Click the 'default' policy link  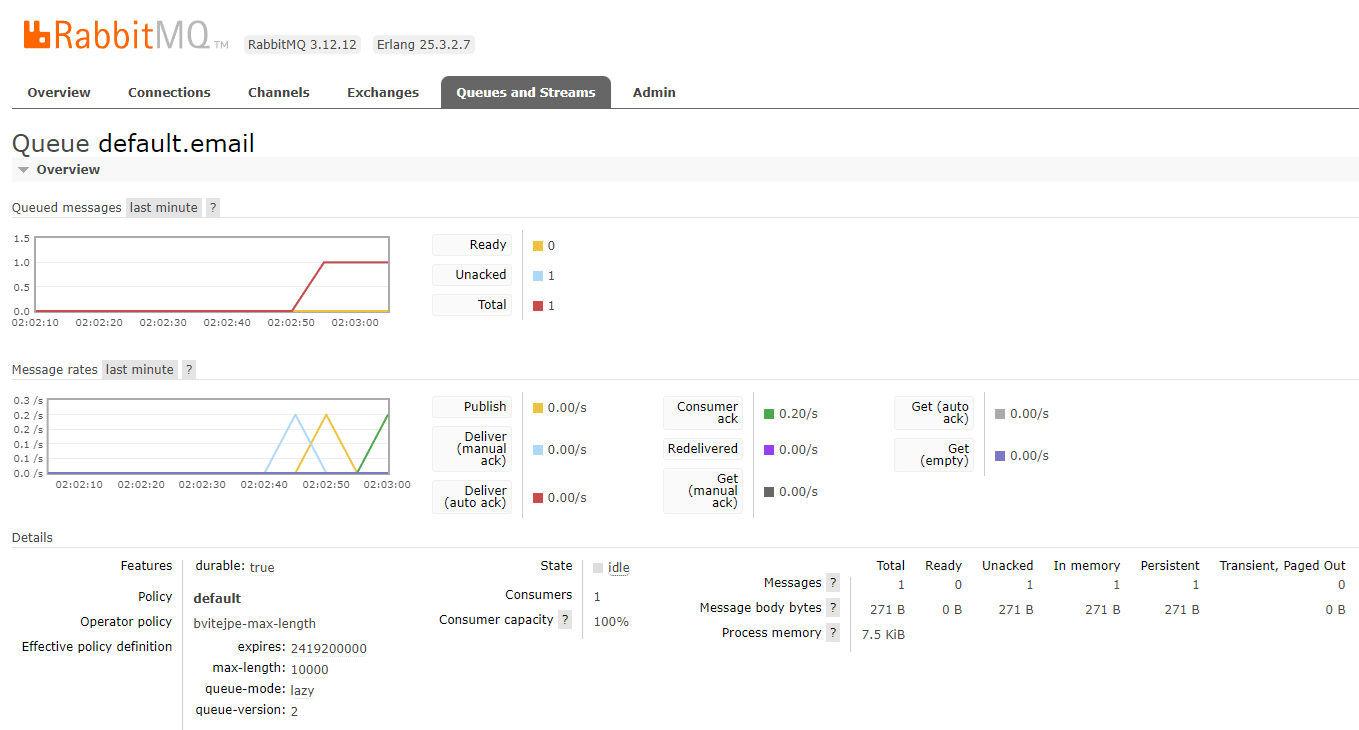click(217, 598)
